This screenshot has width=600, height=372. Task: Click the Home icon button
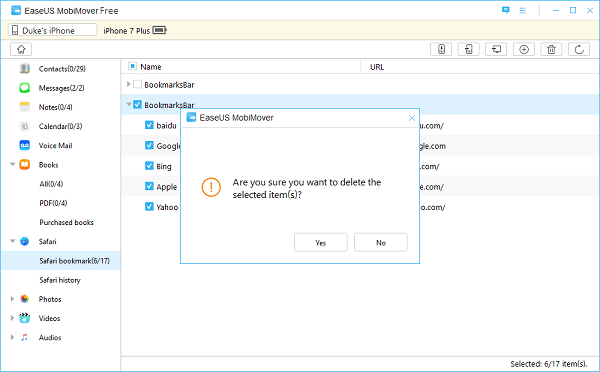pyautogui.click(x=21, y=49)
